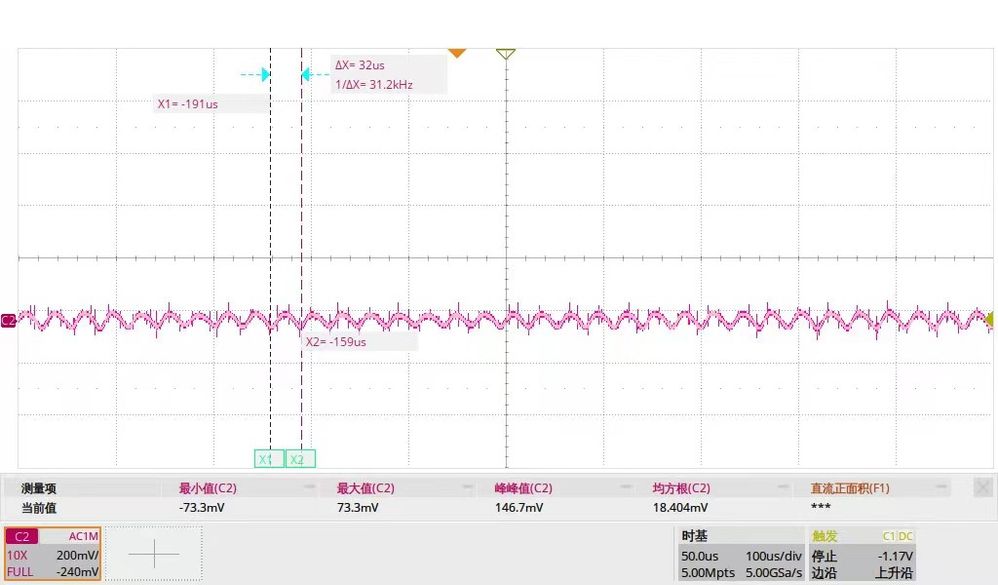The width and height of the screenshot is (998, 585).
Task: Click the orange trigger position marker
Action: [x=457, y=52]
